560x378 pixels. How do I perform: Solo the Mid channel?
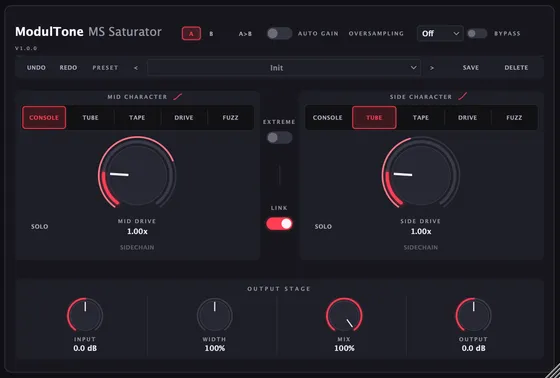click(39, 227)
